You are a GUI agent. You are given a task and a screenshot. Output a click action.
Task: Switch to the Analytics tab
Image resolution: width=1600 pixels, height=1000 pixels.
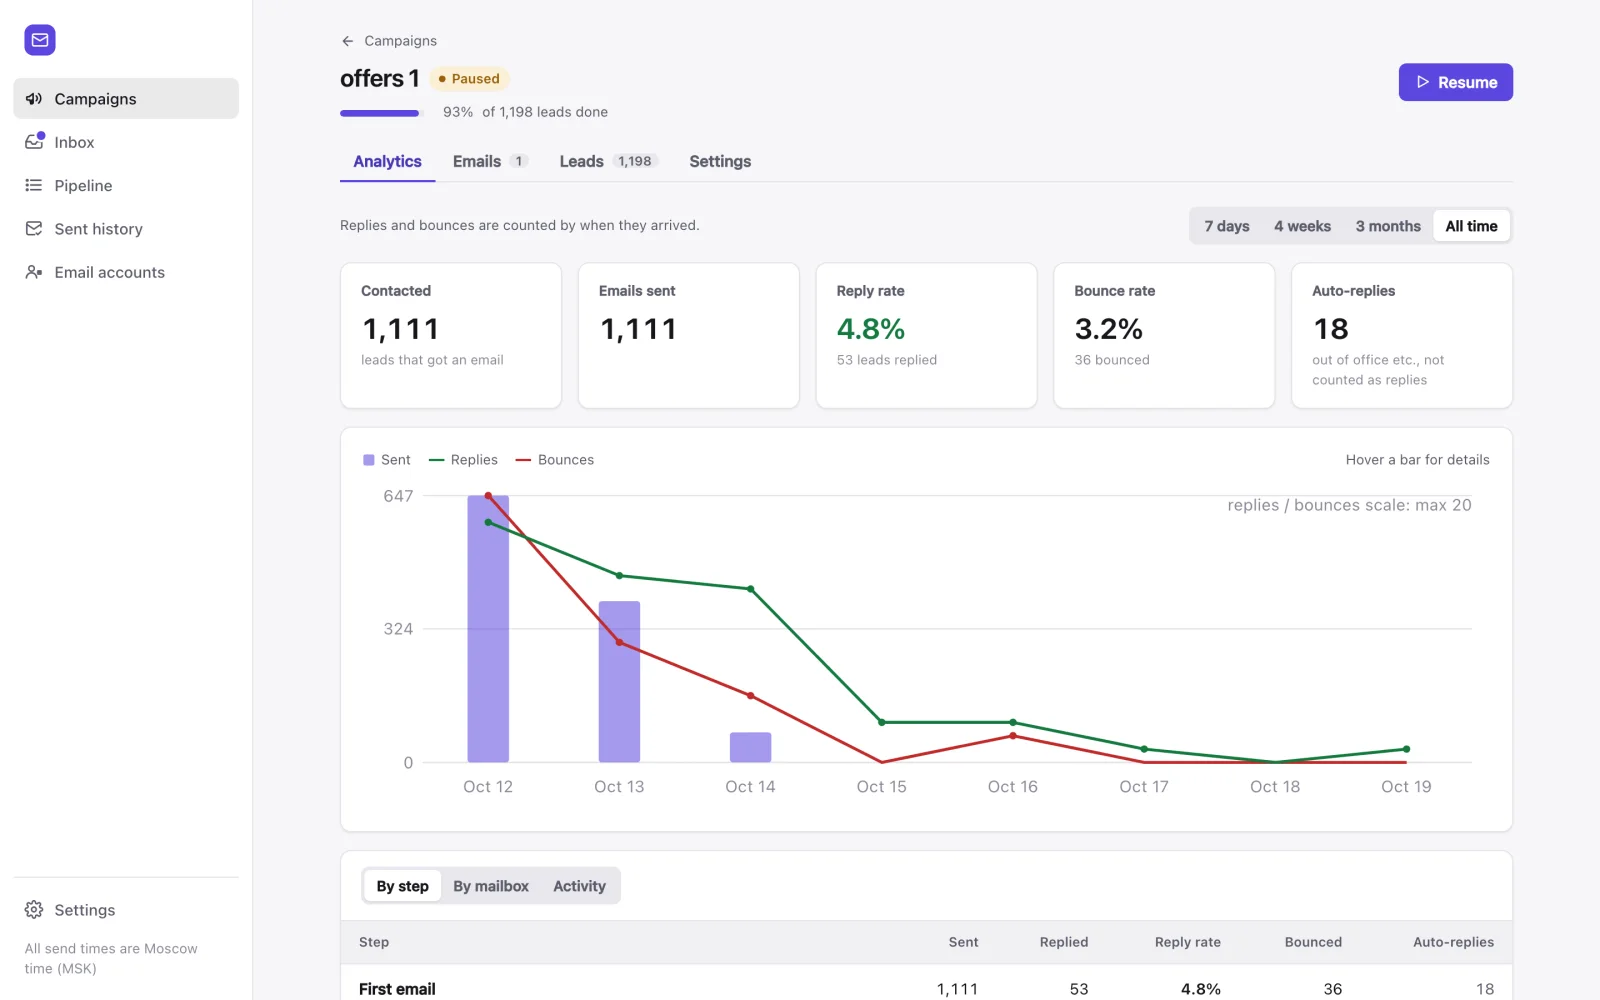point(387,161)
